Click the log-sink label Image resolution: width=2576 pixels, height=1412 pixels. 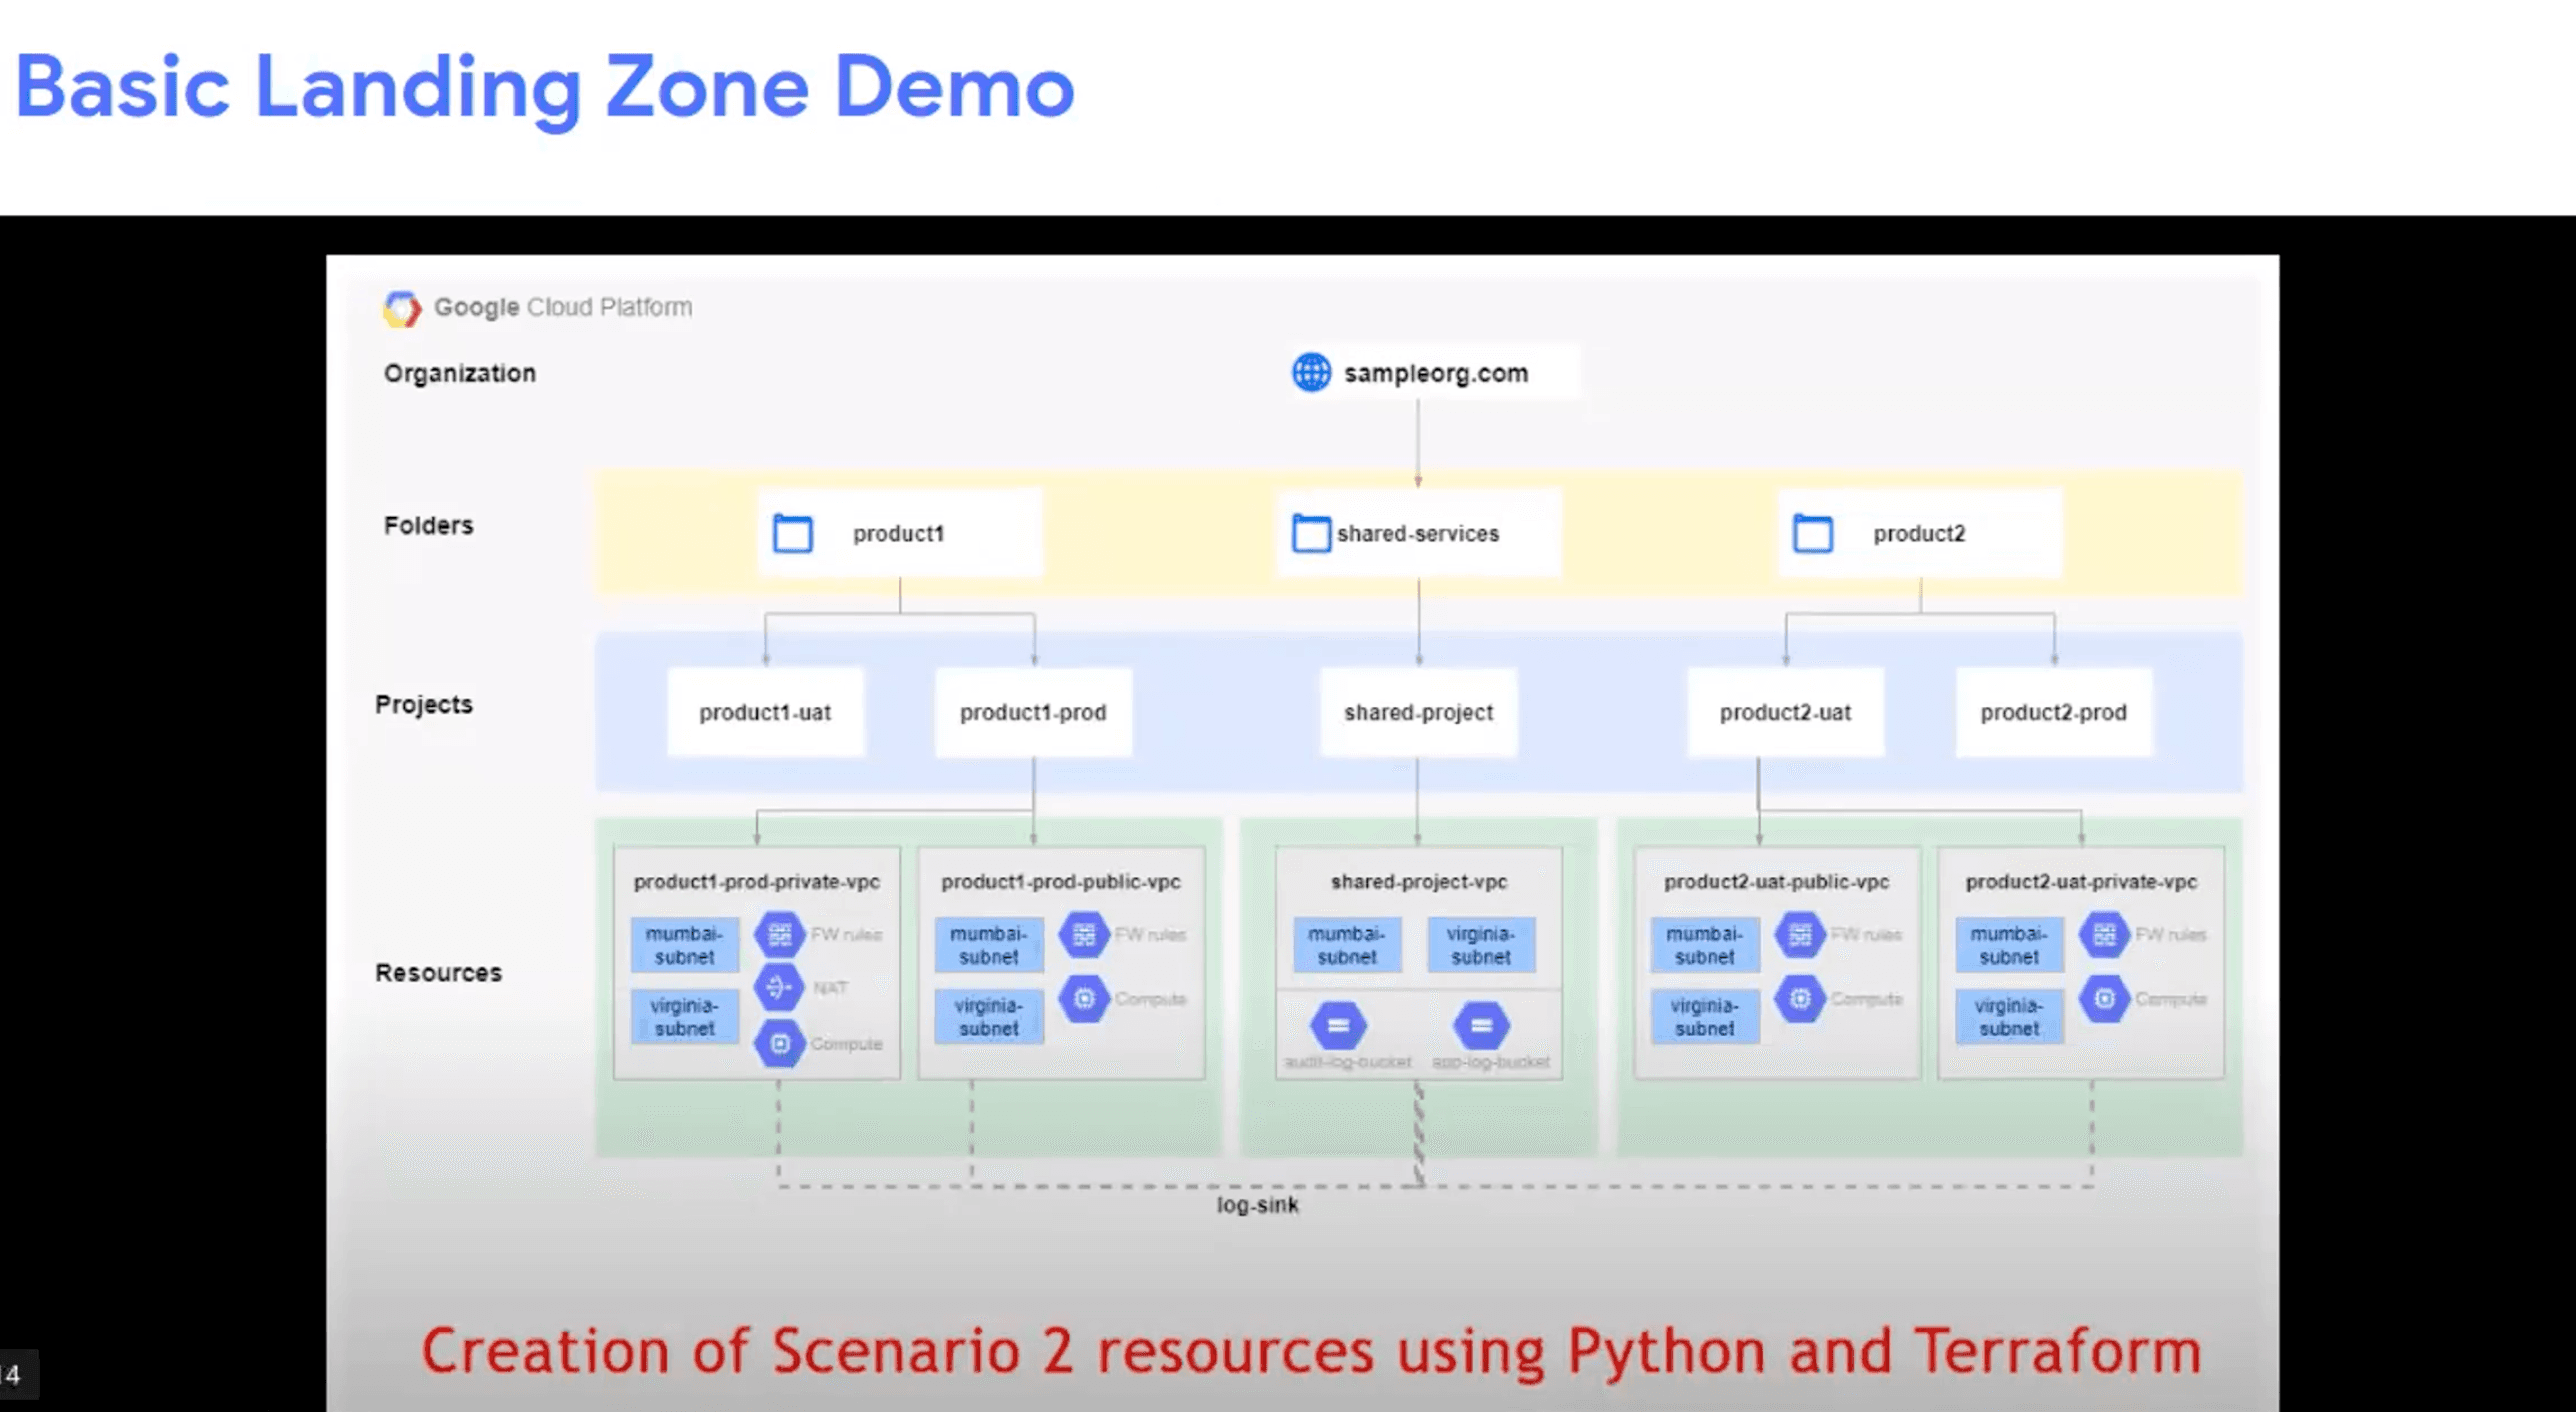(x=1258, y=1206)
